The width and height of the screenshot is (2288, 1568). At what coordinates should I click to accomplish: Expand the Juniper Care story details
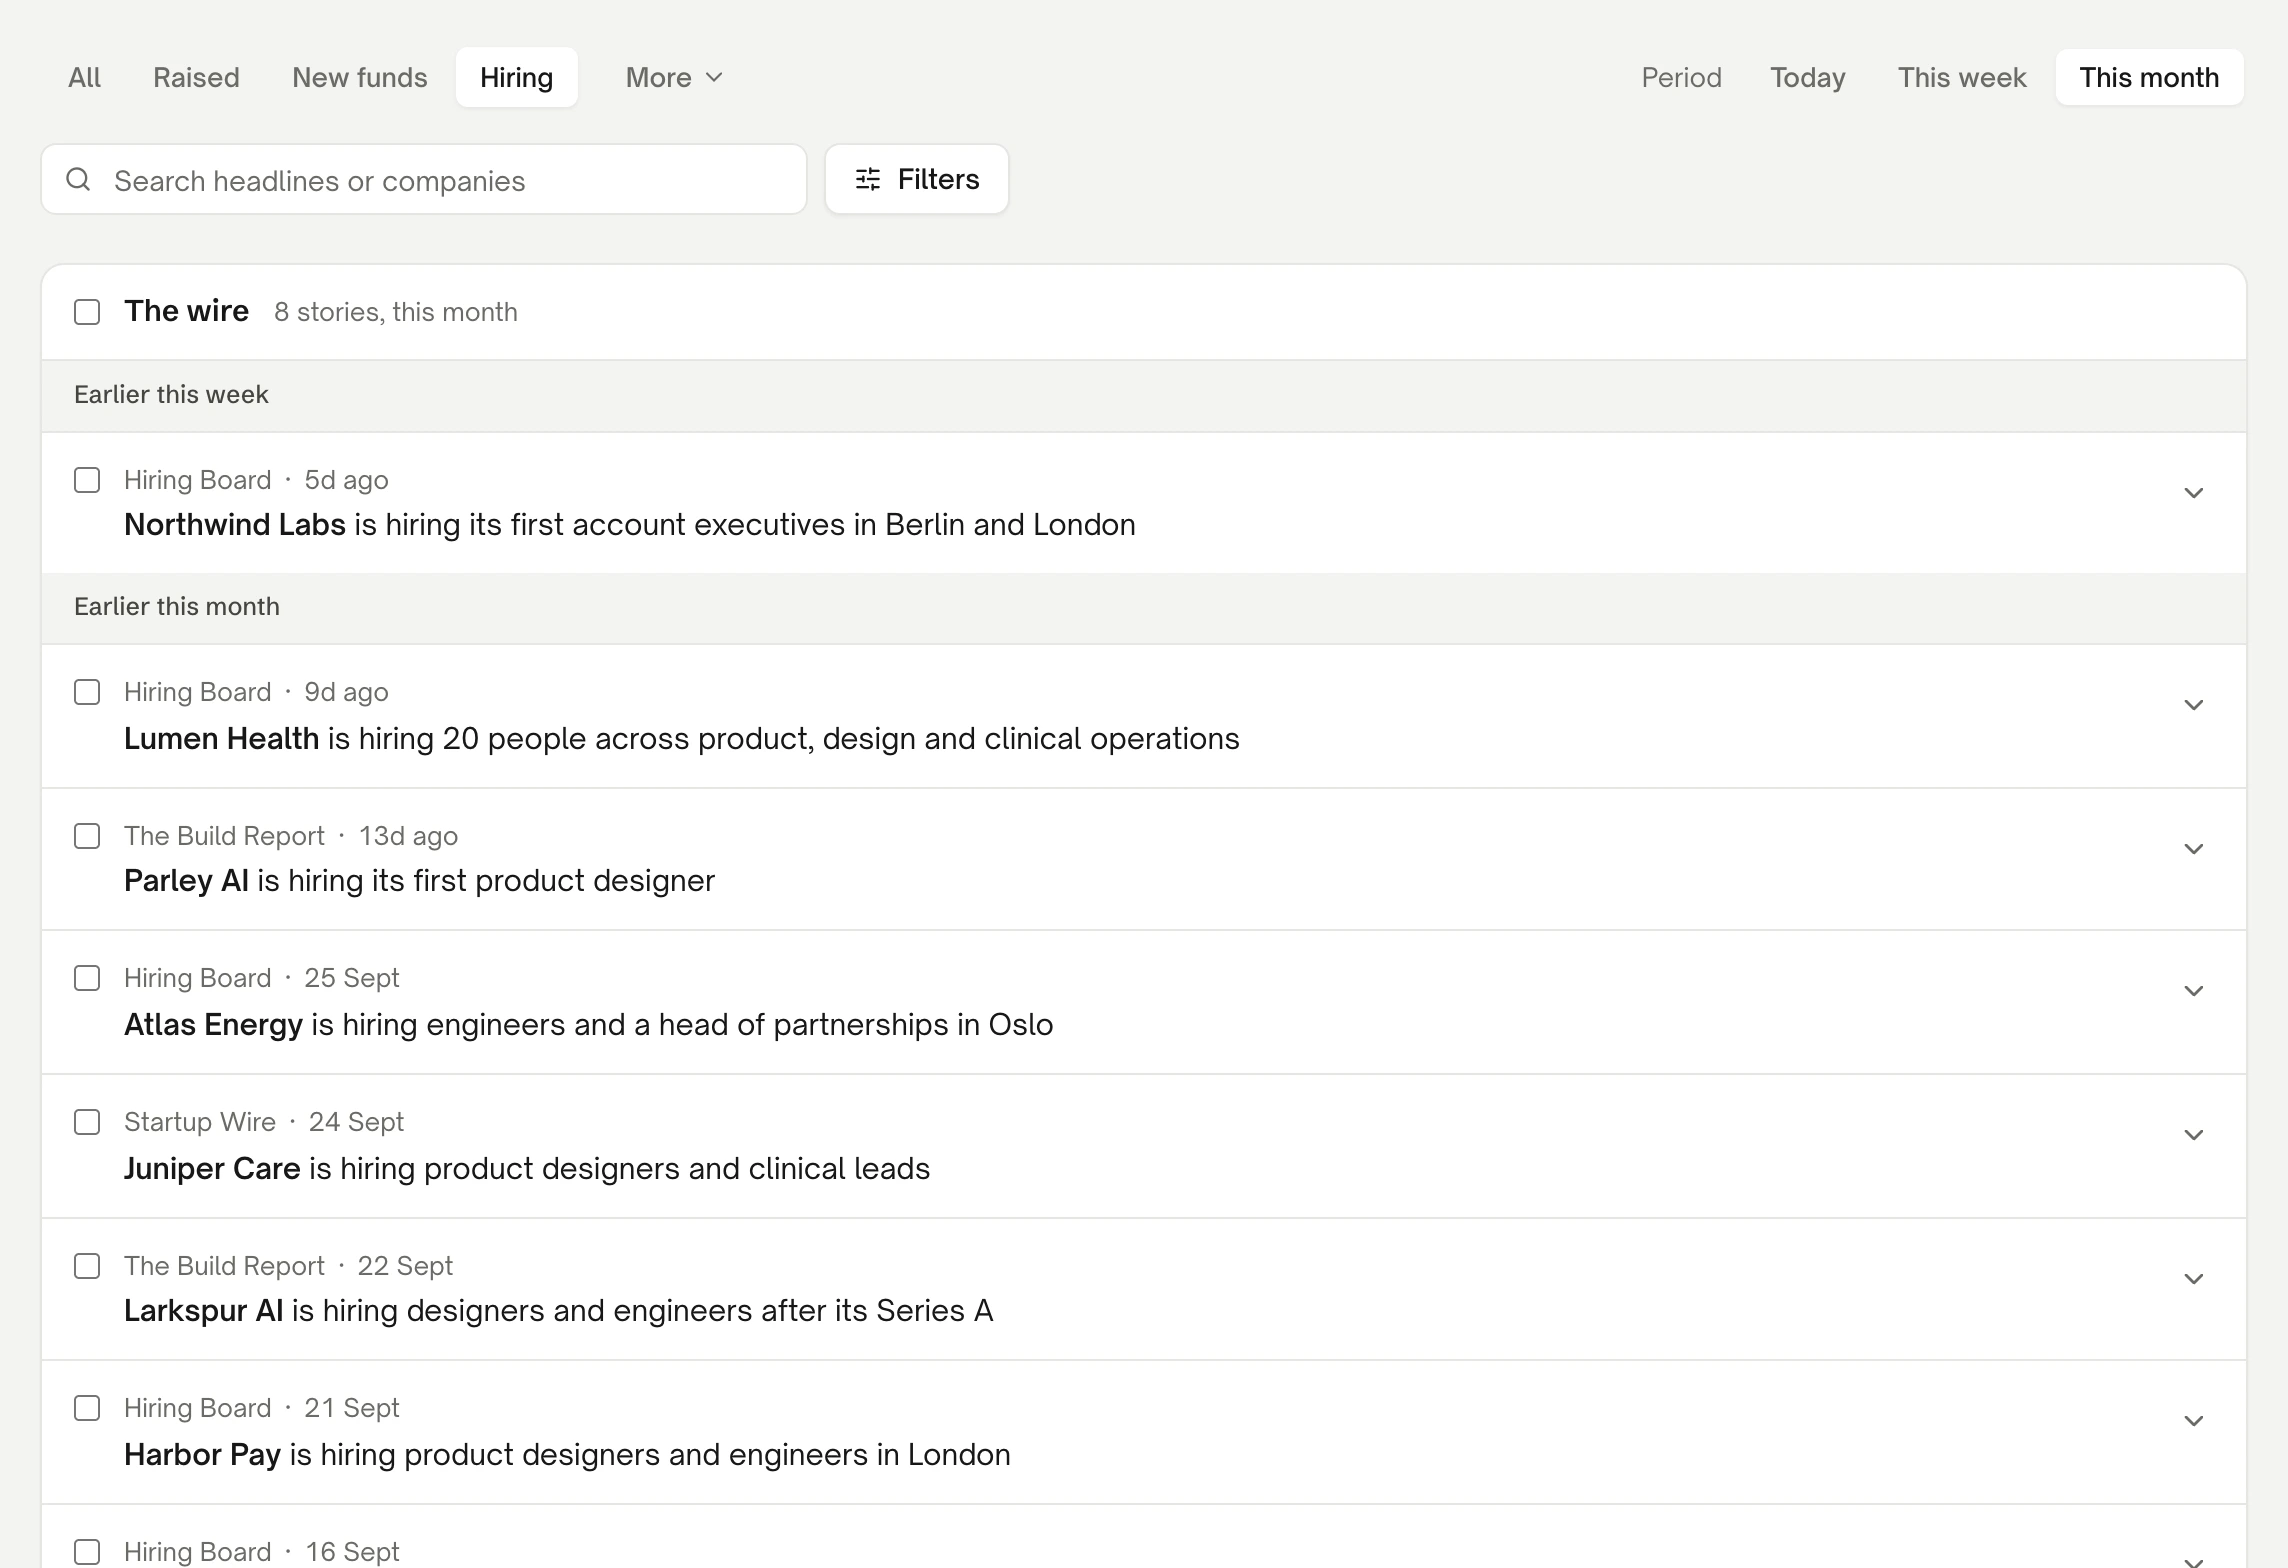pyautogui.click(x=2194, y=1135)
